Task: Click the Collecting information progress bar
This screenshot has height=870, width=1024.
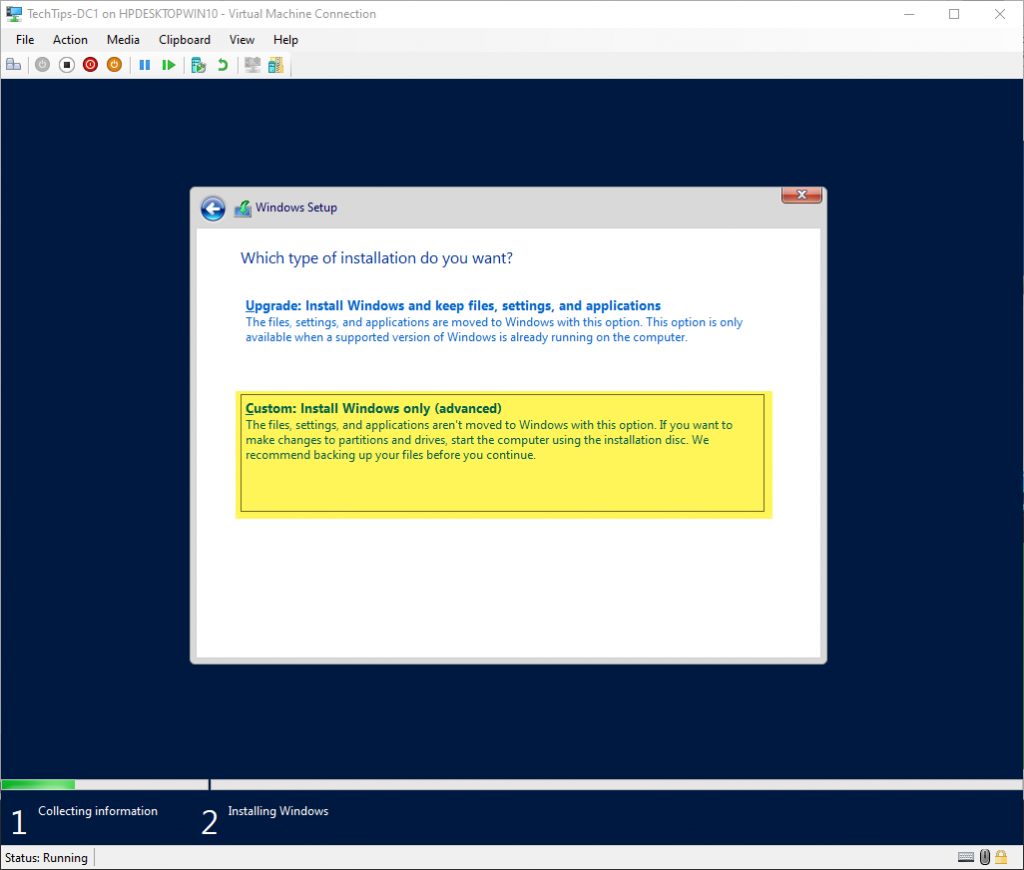Action: (x=104, y=784)
